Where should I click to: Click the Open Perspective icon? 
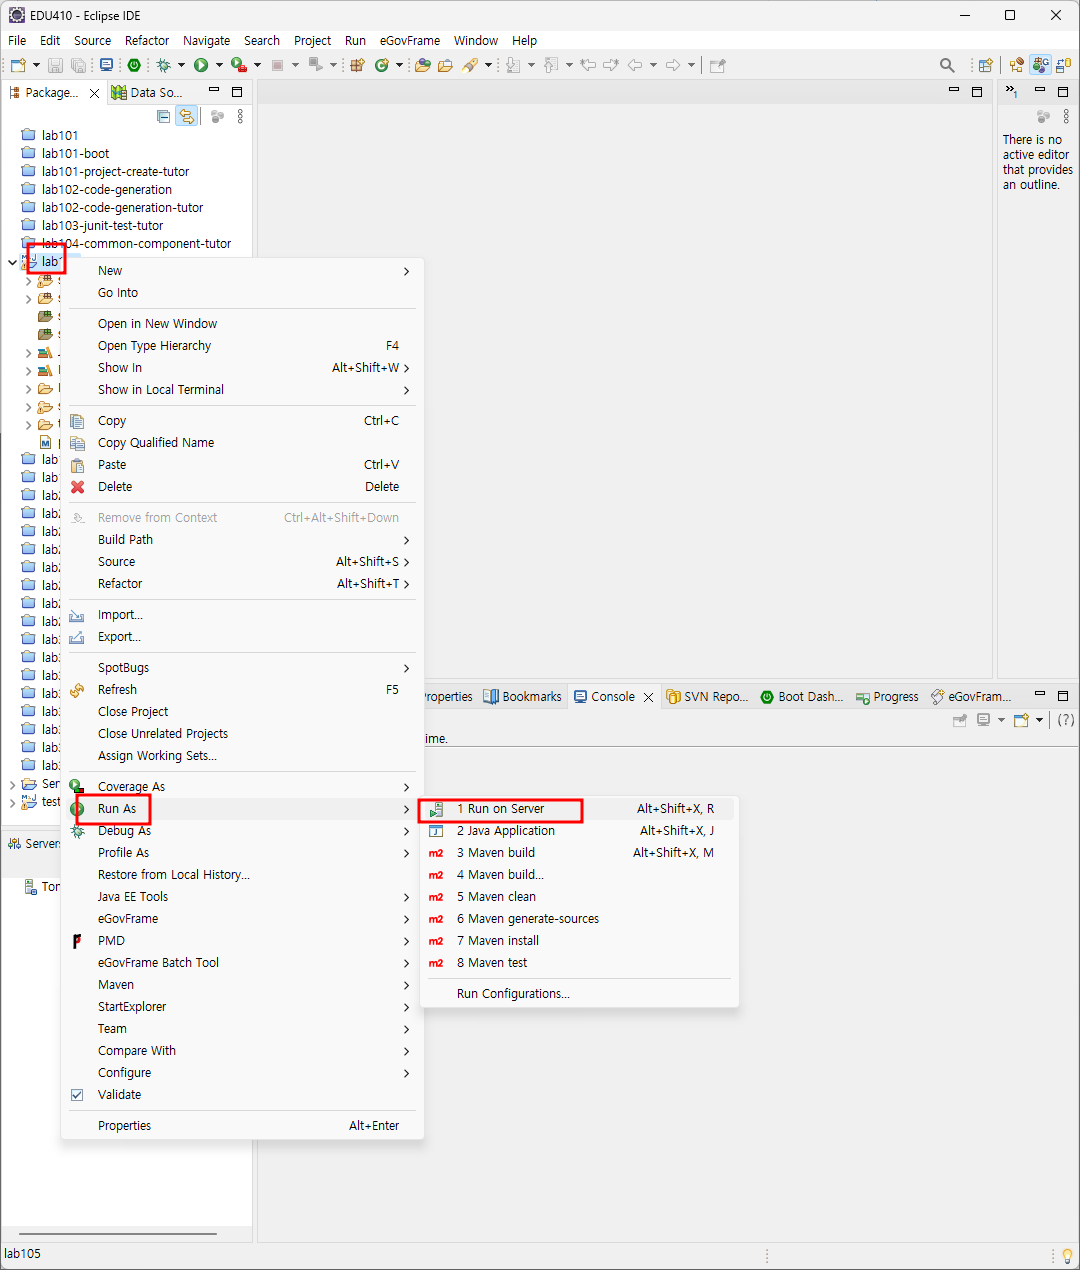click(x=986, y=65)
